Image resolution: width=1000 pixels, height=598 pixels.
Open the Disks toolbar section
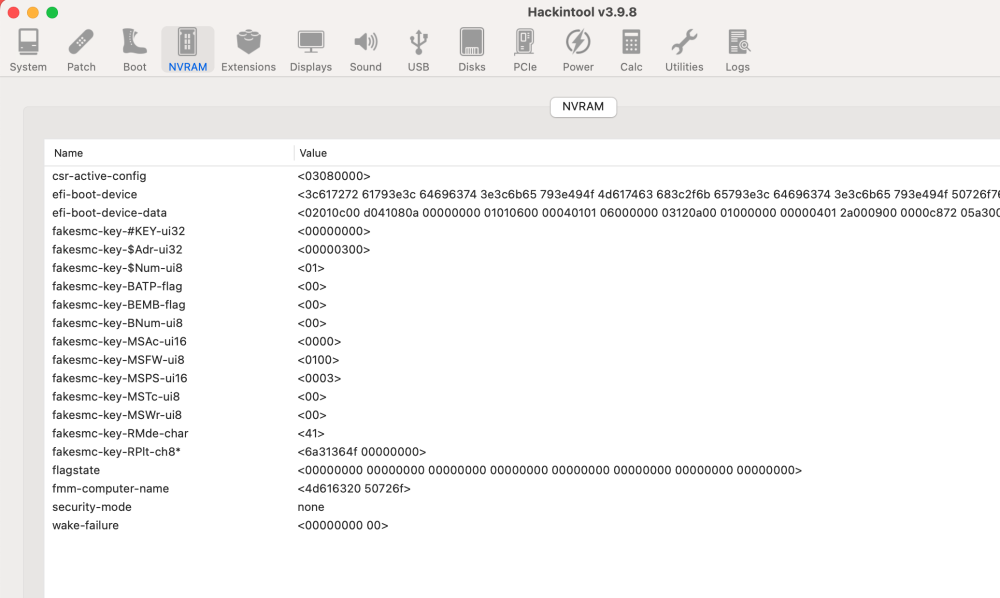tap(472, 50)
